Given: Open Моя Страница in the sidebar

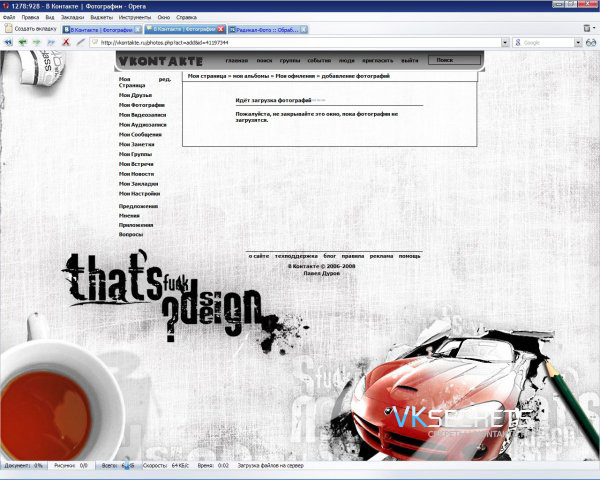Looking at the screenshot, I should (x=132, y=82).
